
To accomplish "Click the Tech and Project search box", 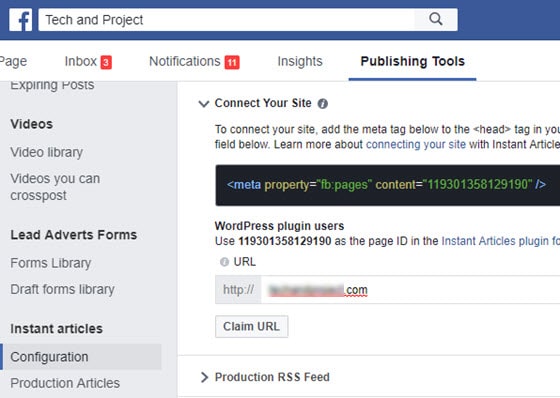I will coord(226,20).
